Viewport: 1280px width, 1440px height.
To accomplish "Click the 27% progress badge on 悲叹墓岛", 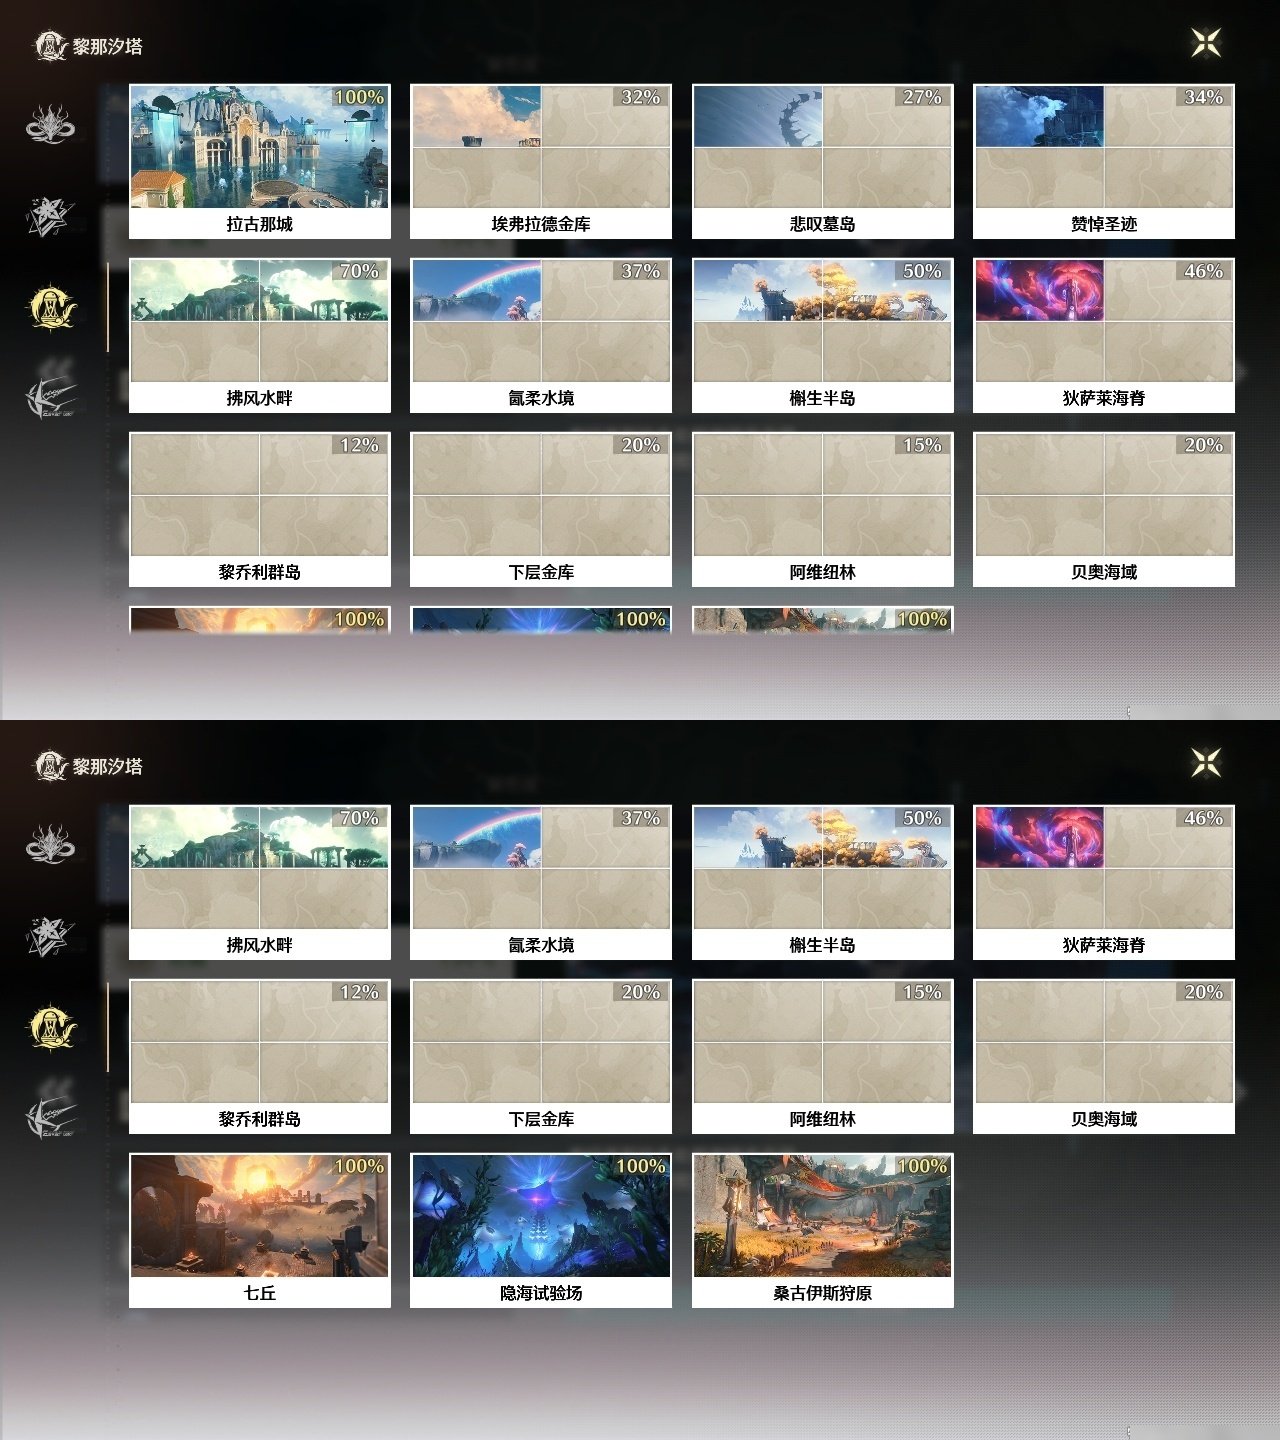I will coord(923,97).
